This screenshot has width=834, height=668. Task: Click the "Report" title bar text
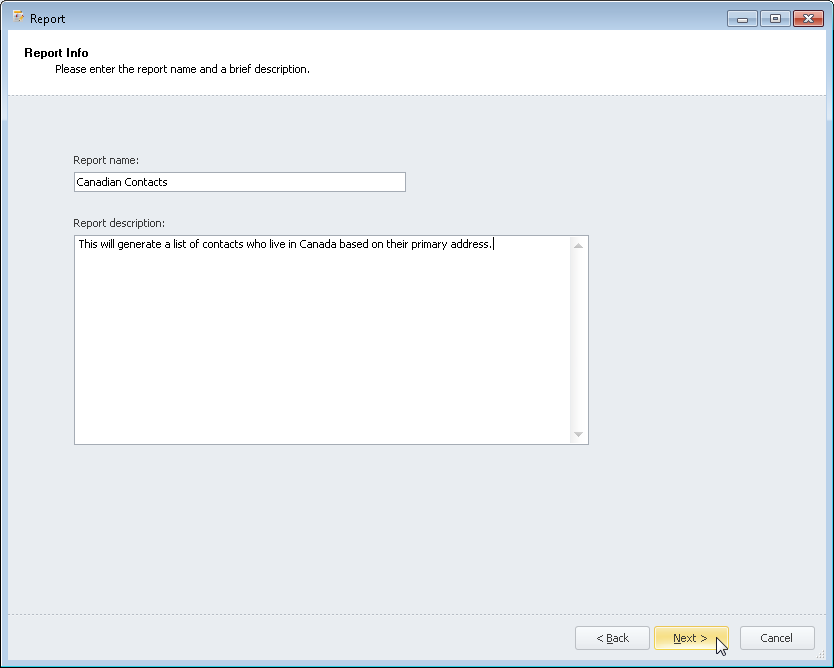pyautogui.click(x=48, y=18)
